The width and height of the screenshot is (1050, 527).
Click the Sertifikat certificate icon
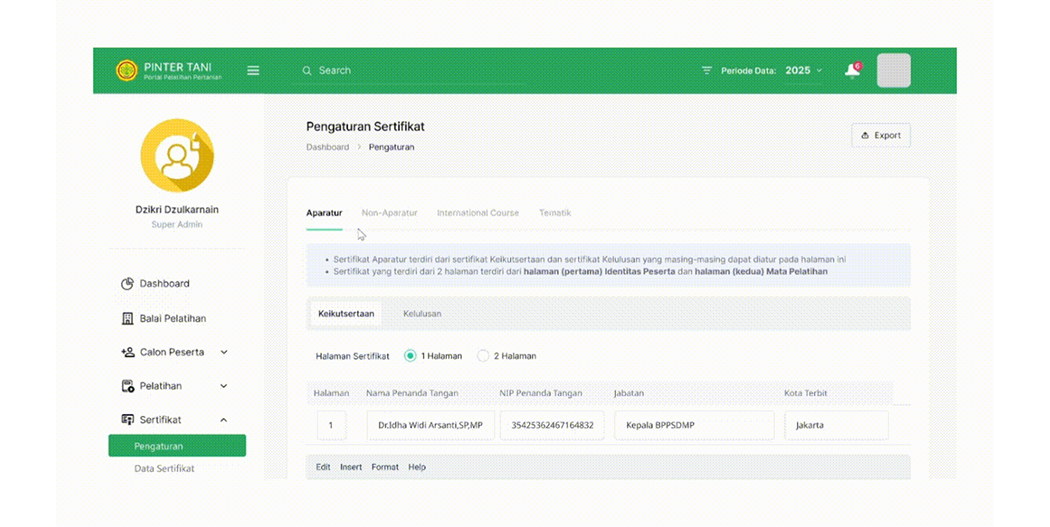click(127, 420)
